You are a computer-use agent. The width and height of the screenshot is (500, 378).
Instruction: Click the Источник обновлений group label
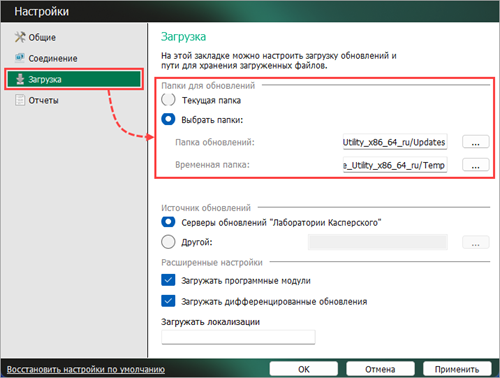(x=206, y=208)
